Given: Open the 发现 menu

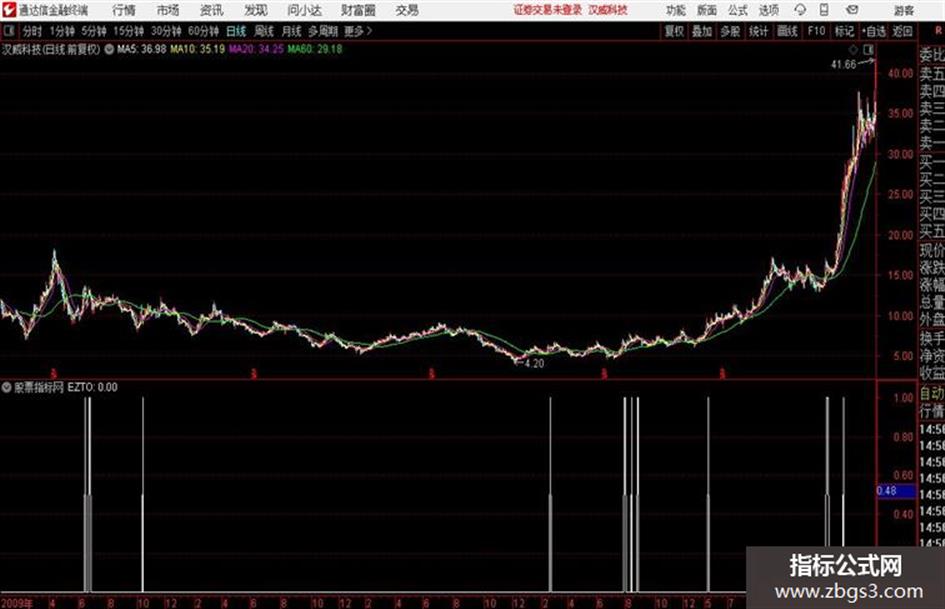Looking at the screenshot, I should point(256,10).
